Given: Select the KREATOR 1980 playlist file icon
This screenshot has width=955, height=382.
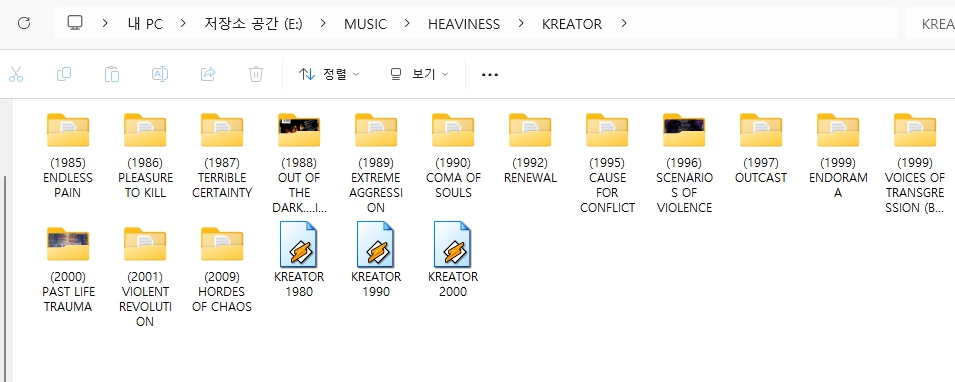Looking at the screenshot, I should click(x=299, y=244).
